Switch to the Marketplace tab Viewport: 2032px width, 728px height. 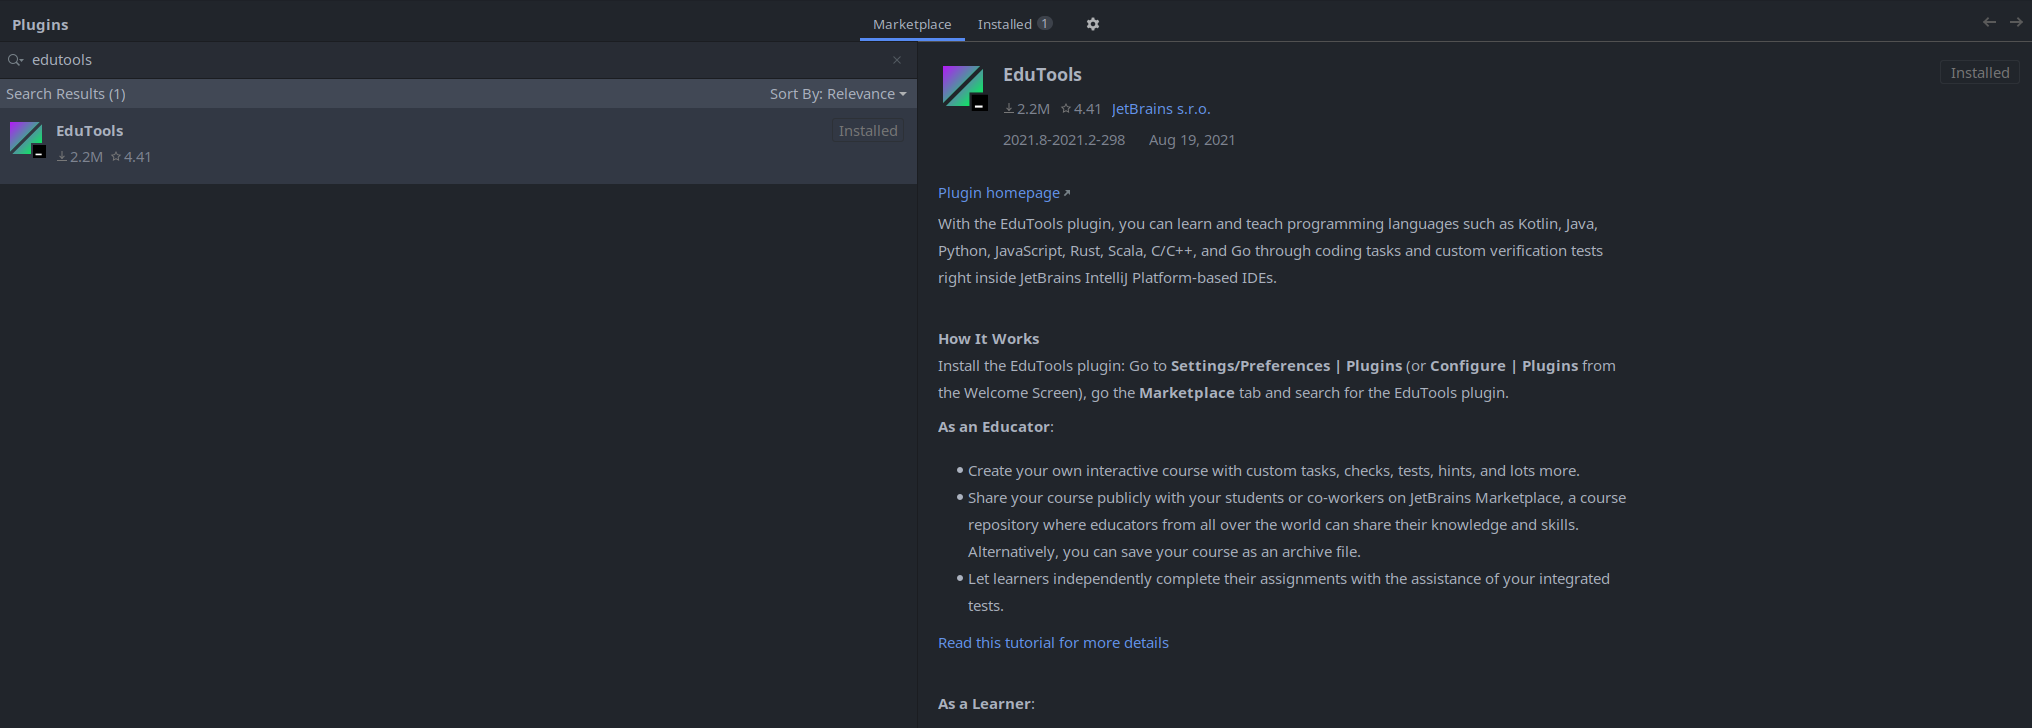(x=912, y=24)
